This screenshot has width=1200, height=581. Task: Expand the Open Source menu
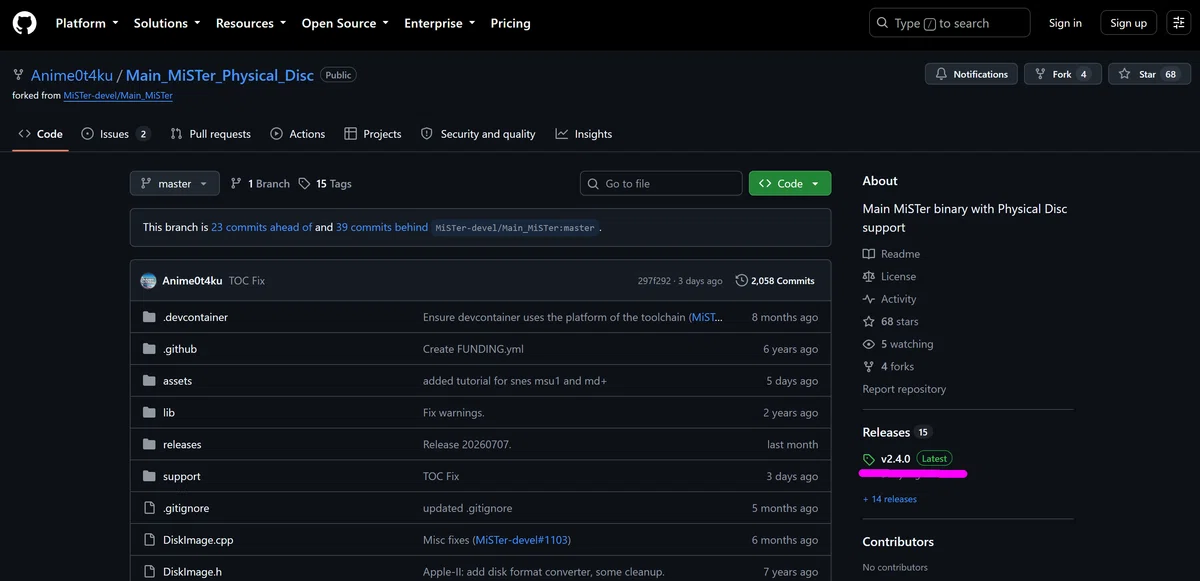tap(345, 23)
